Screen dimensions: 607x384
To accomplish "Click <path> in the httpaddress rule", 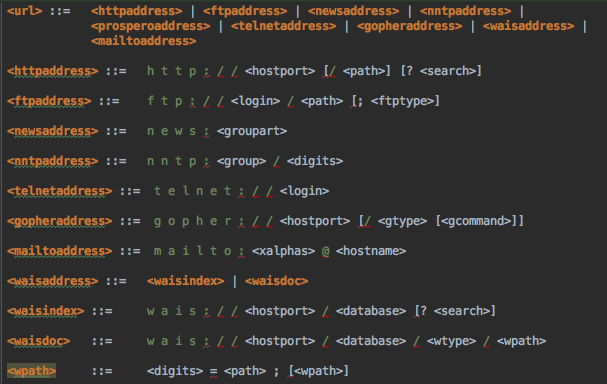I will [364, 71].
